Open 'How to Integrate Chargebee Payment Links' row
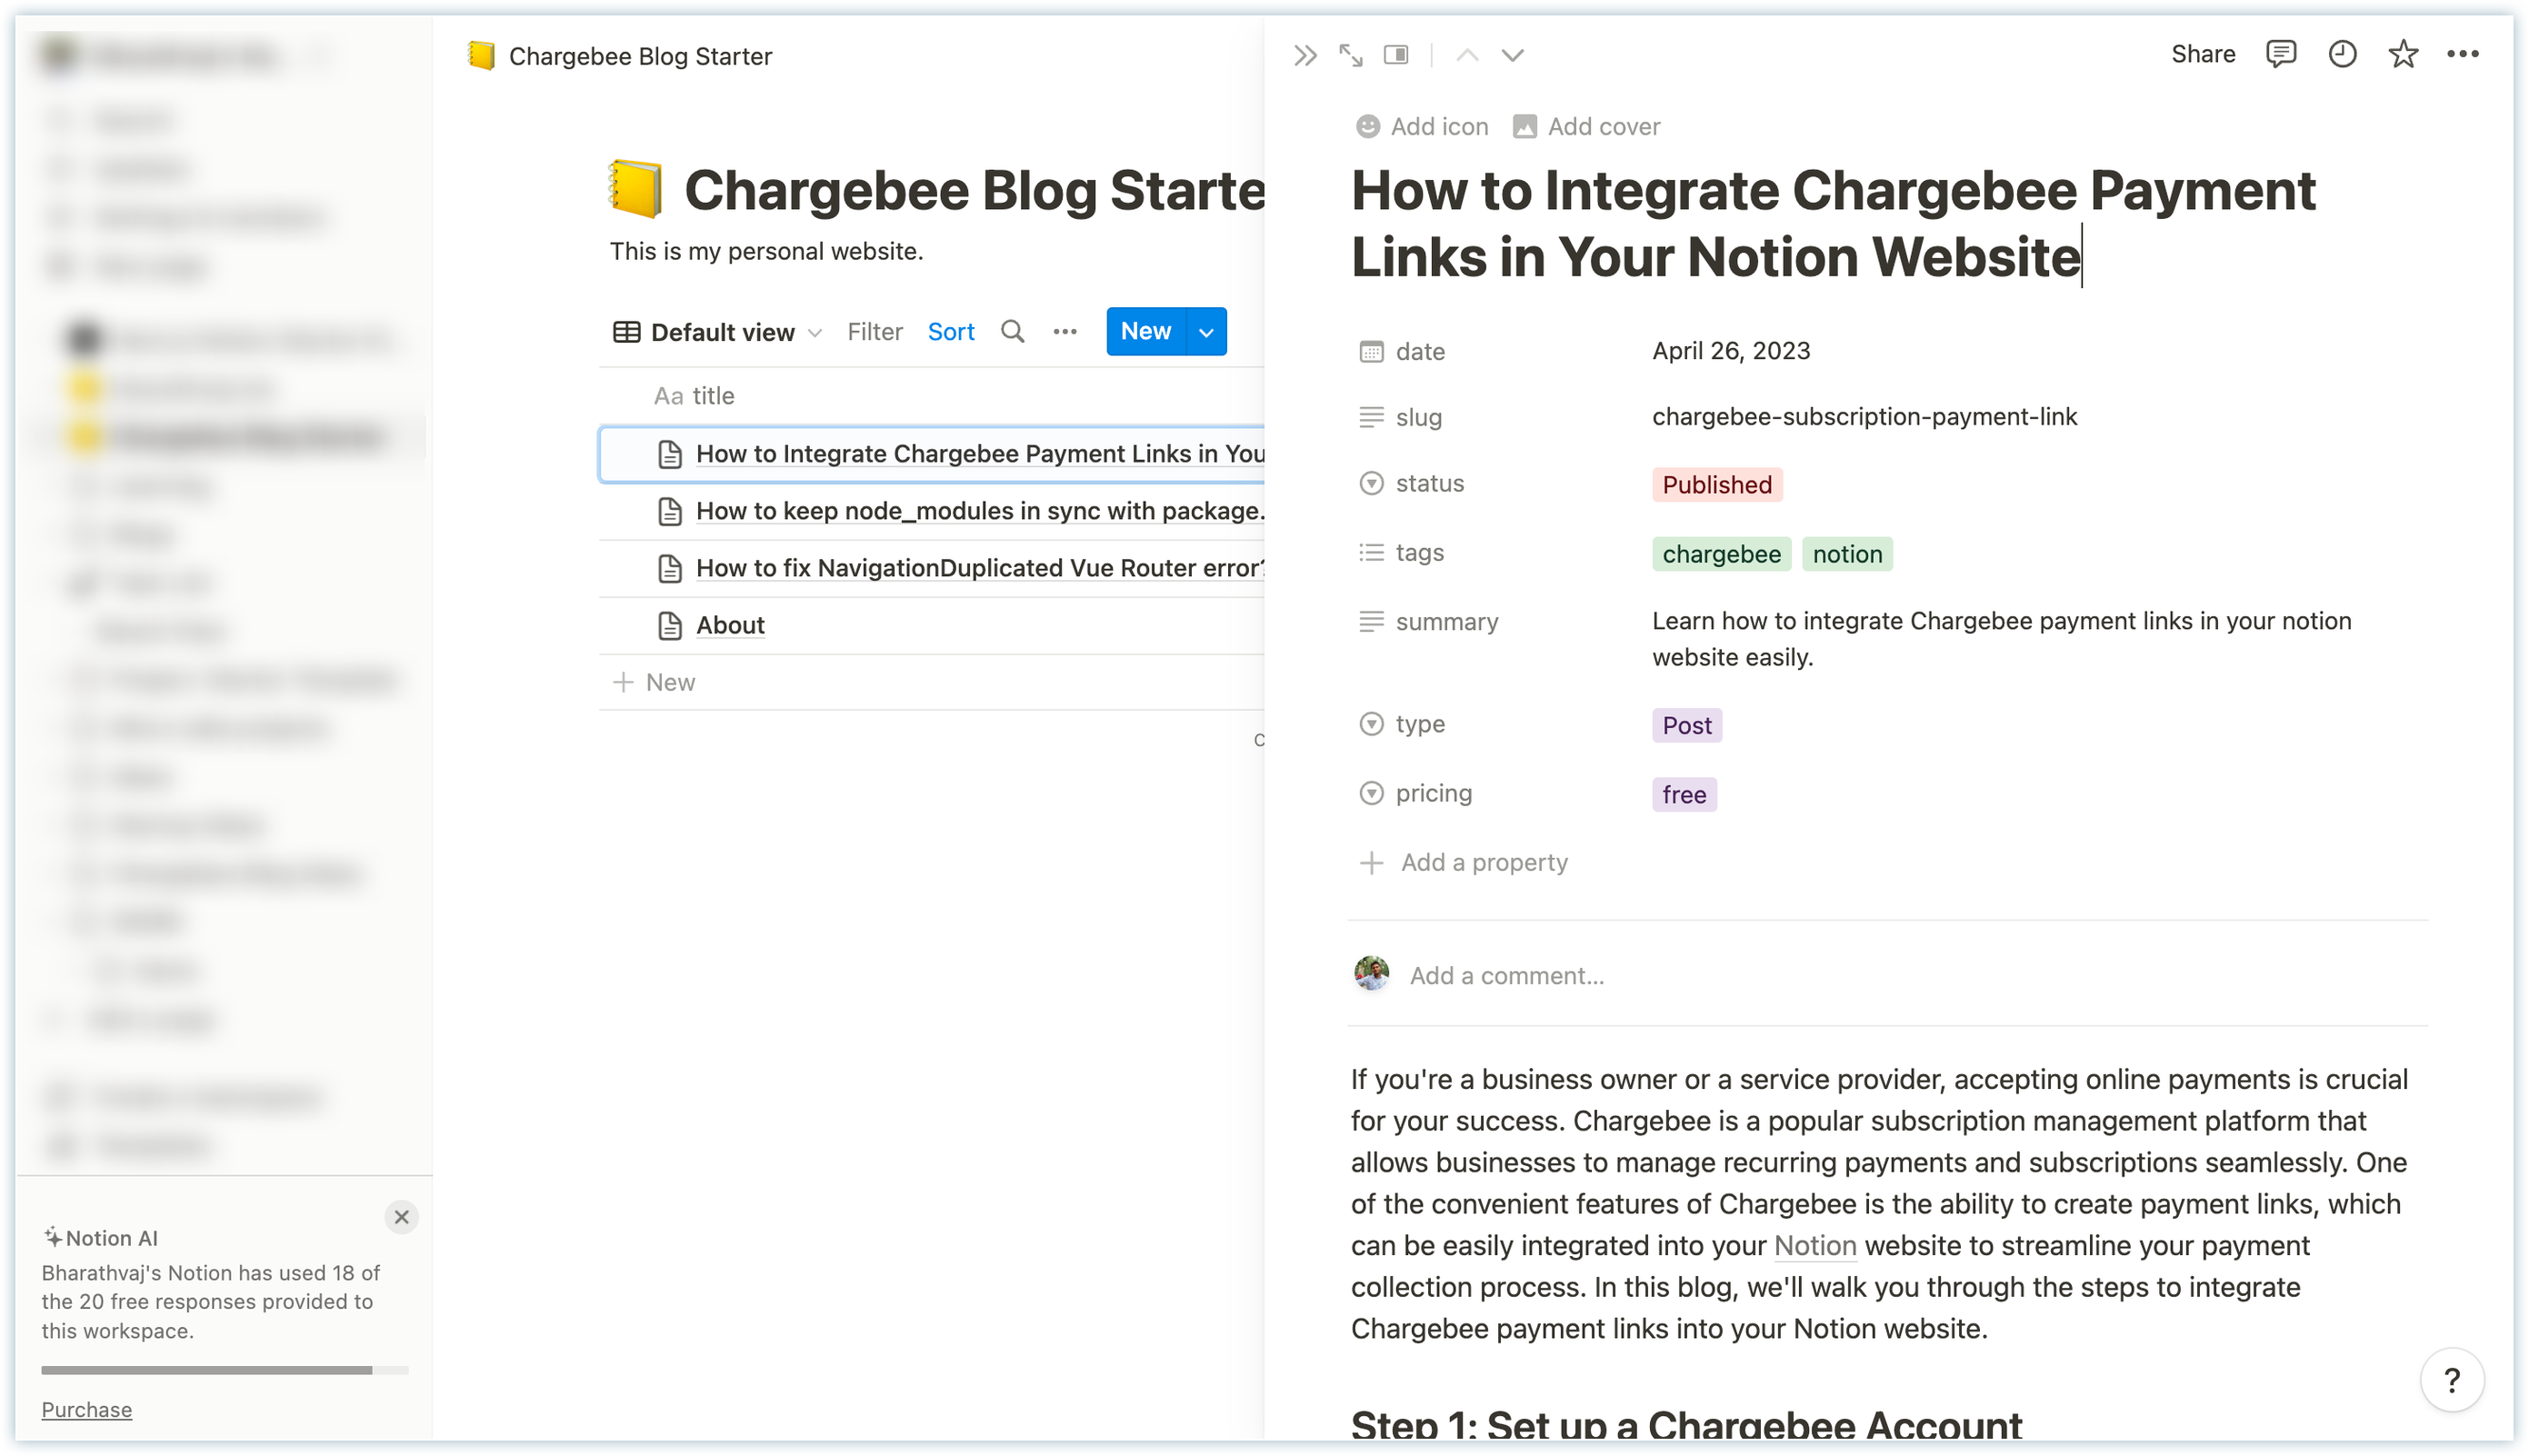 [x=932, y=454]
